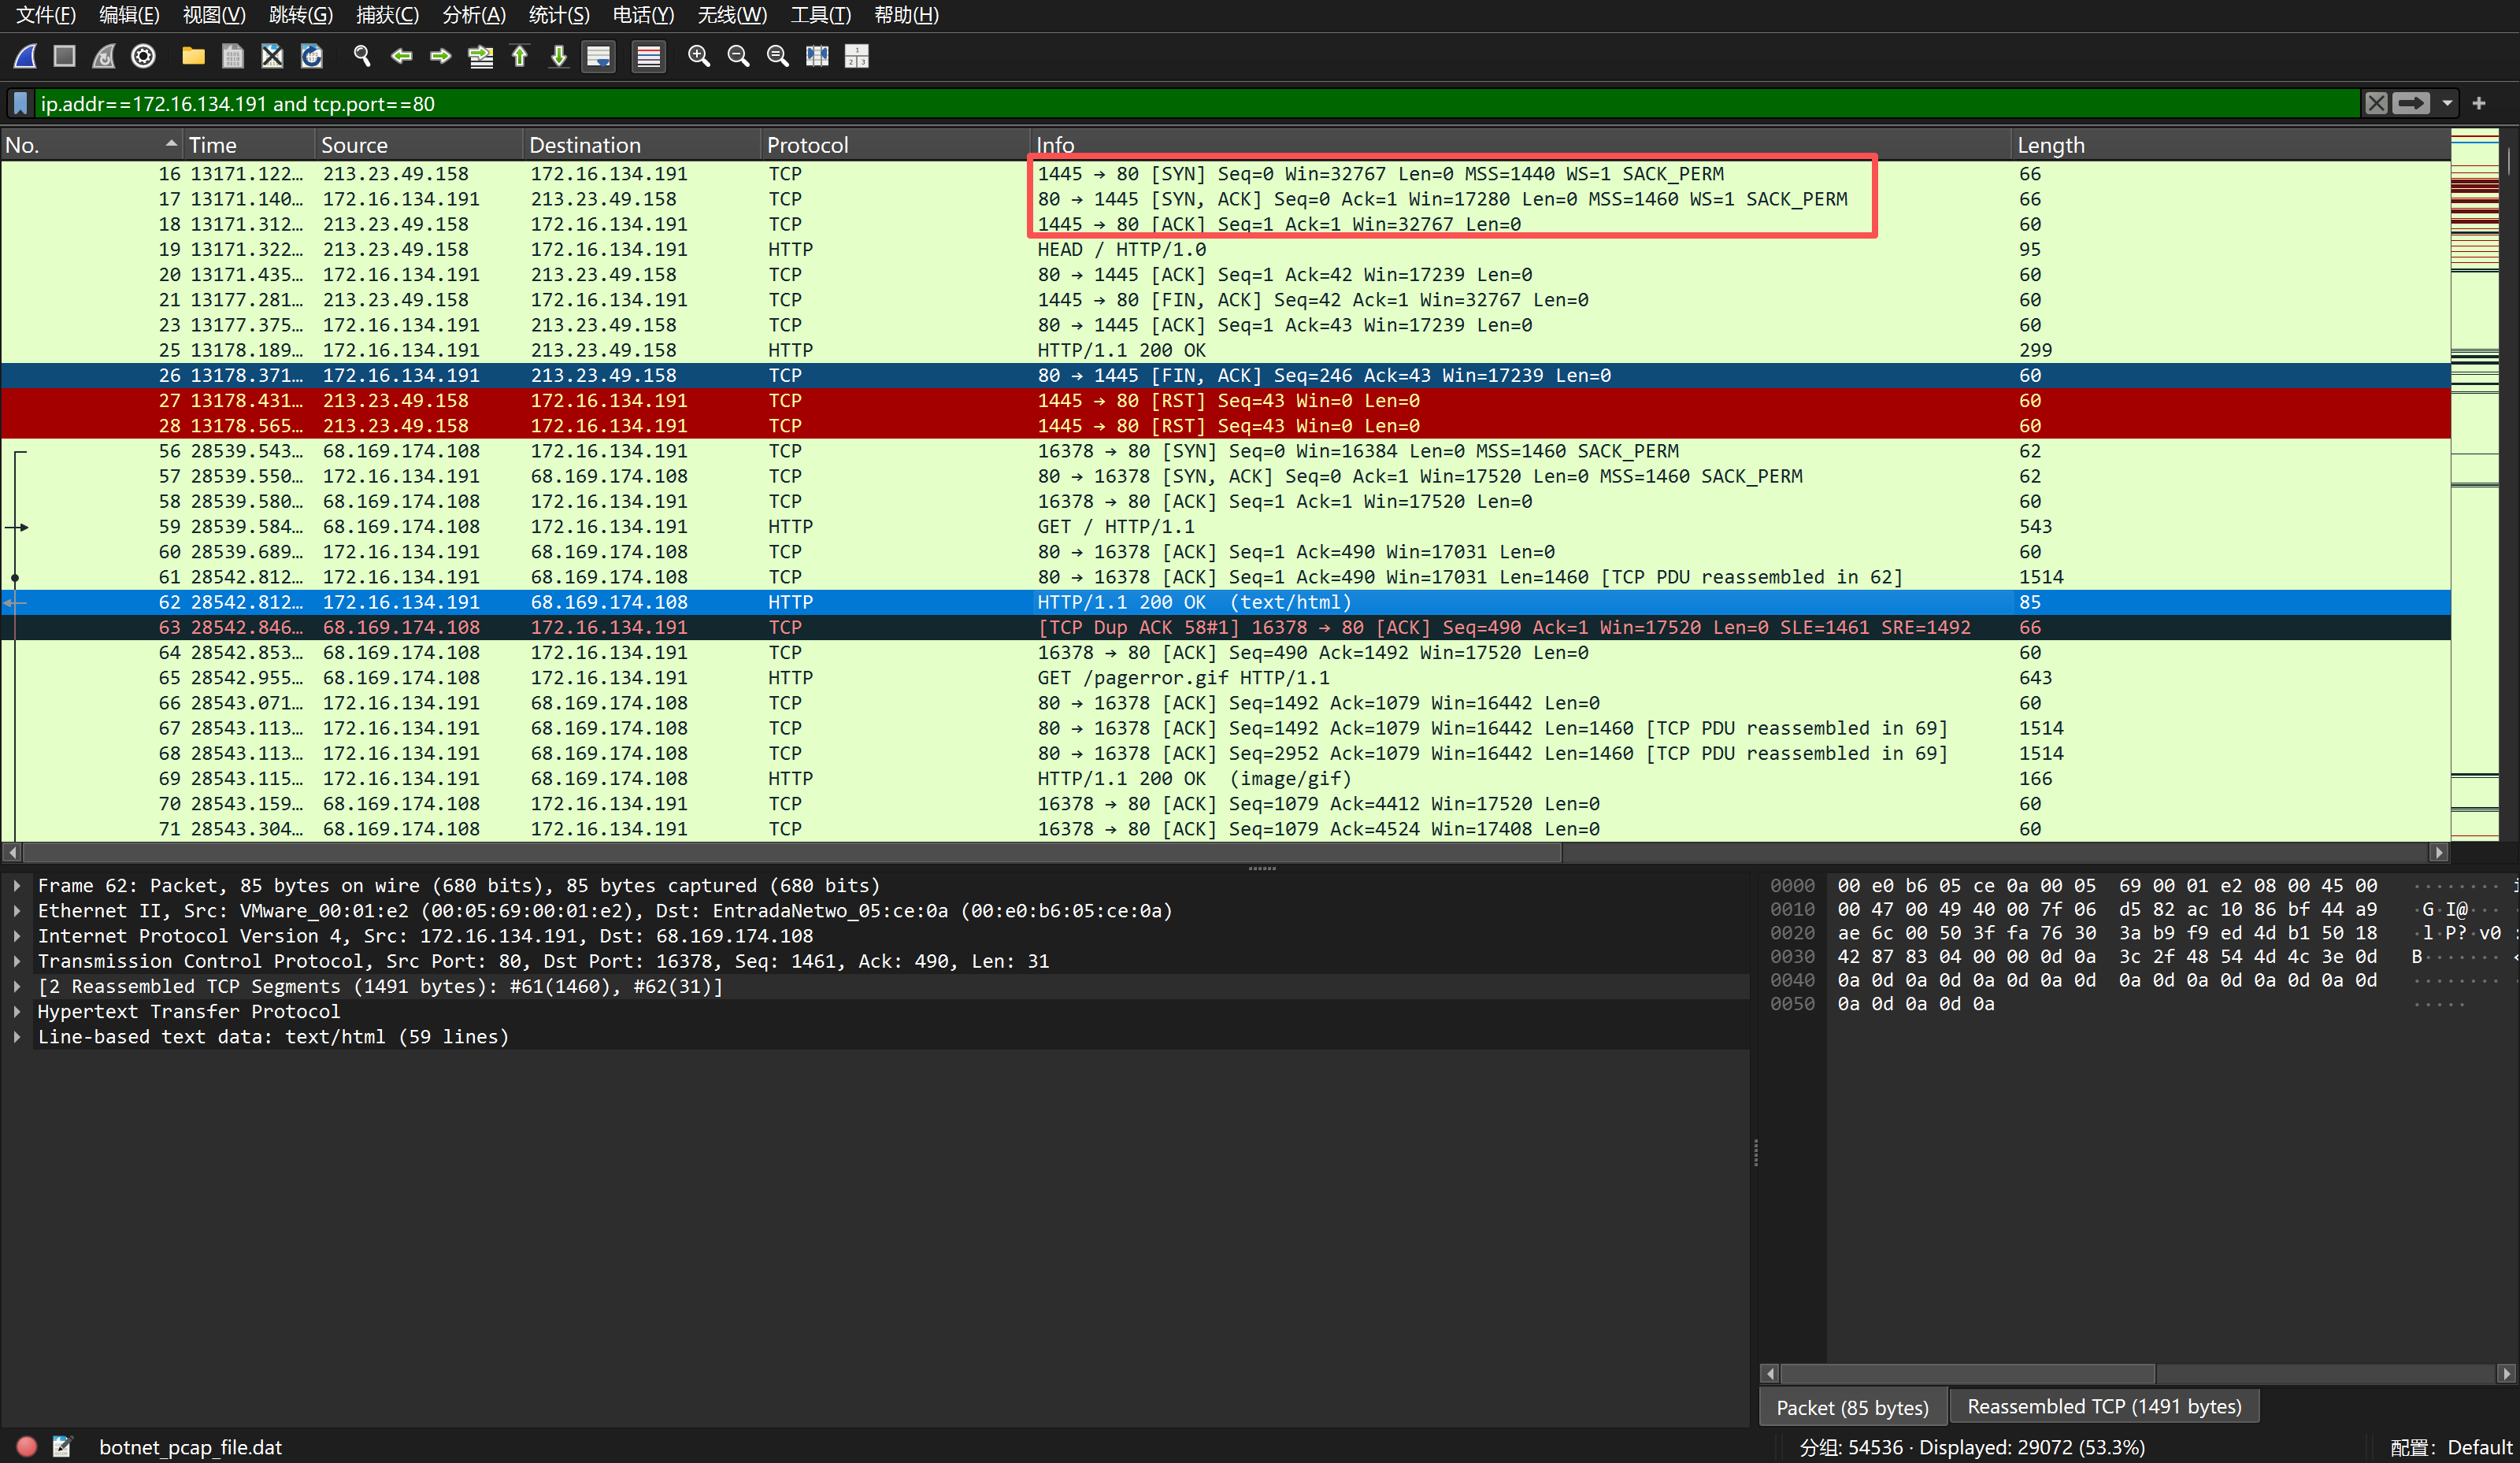Viewport: 2520px width, 1463px height.
Task: Open the 统计(S) menu
Action: coord(558,15)
